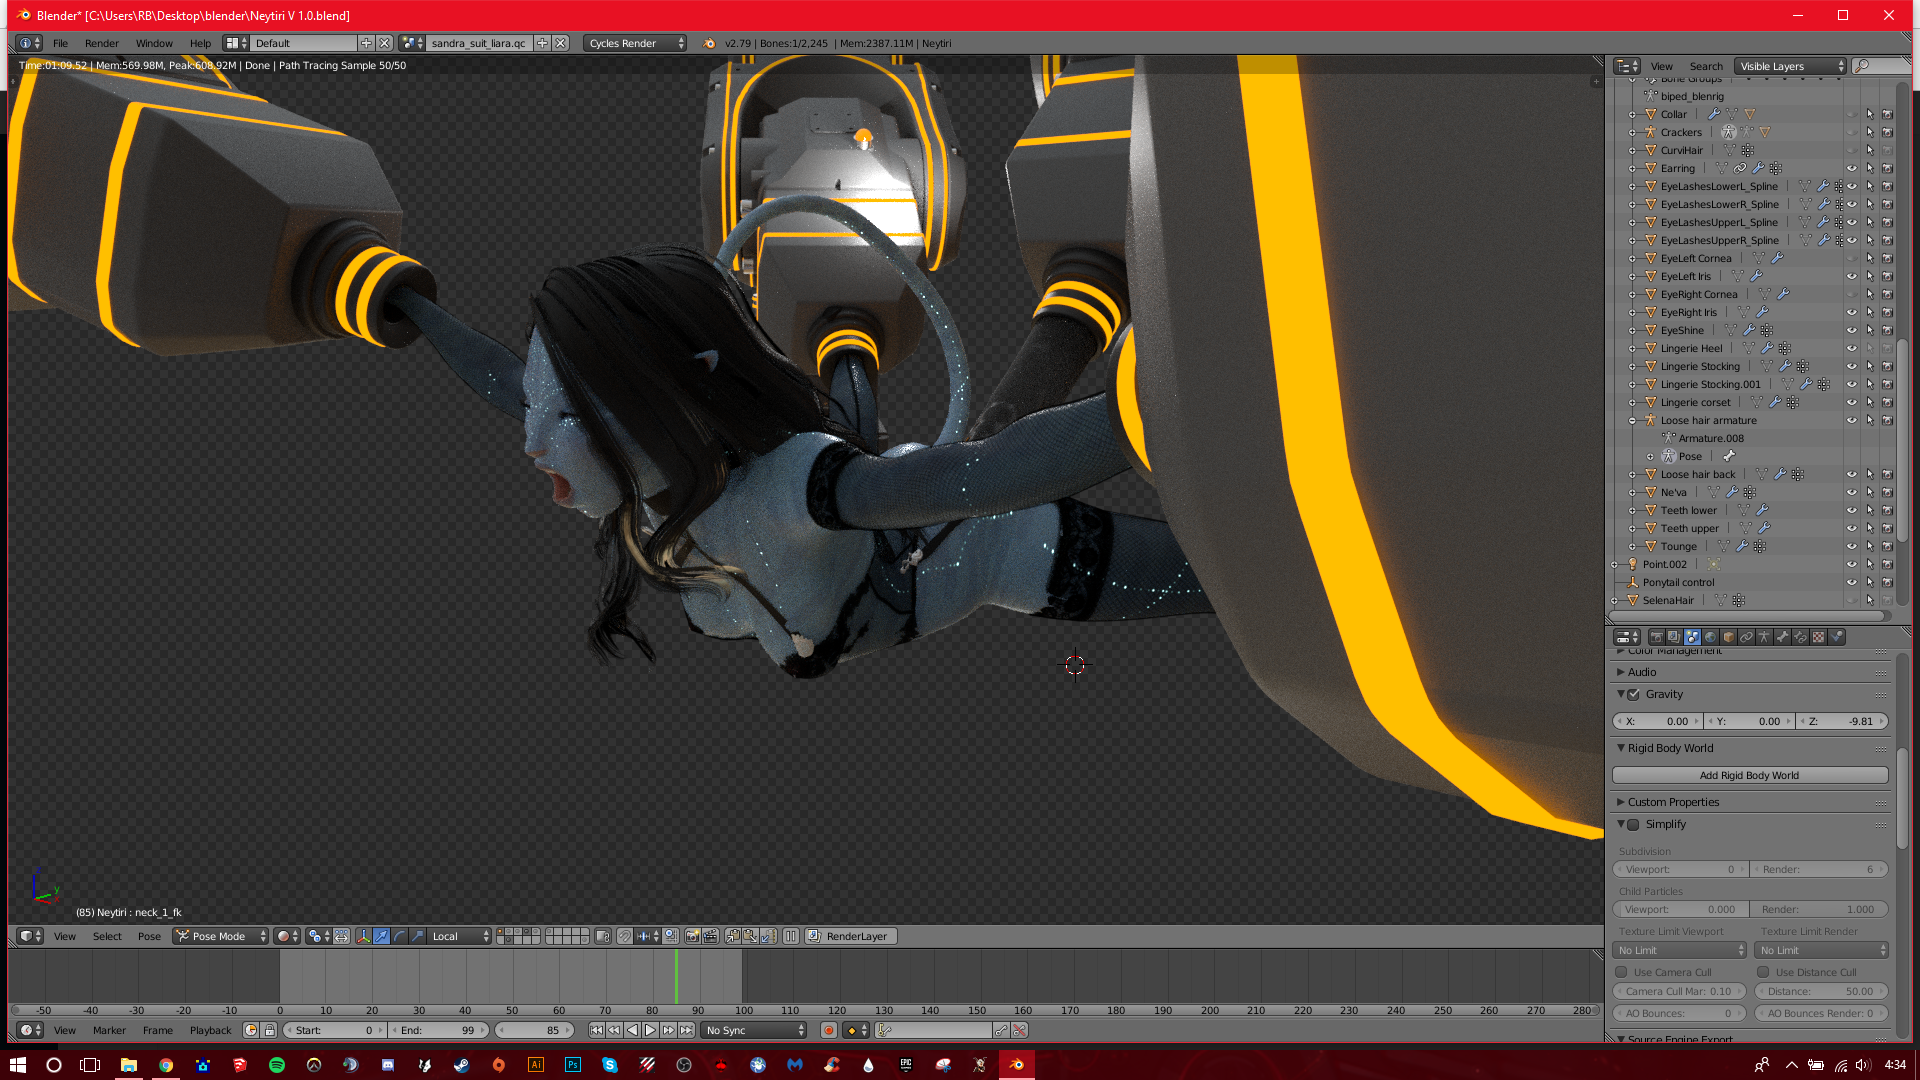
Task: Enable automatic keyframe recording button
Action: tap(828, 1030)
